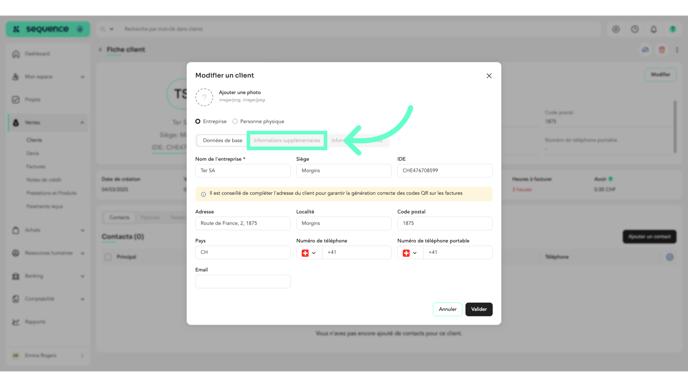This screenshot has width=688, height=387.
Task: Expand the Ressources humaines section
Action: [82, 253]
